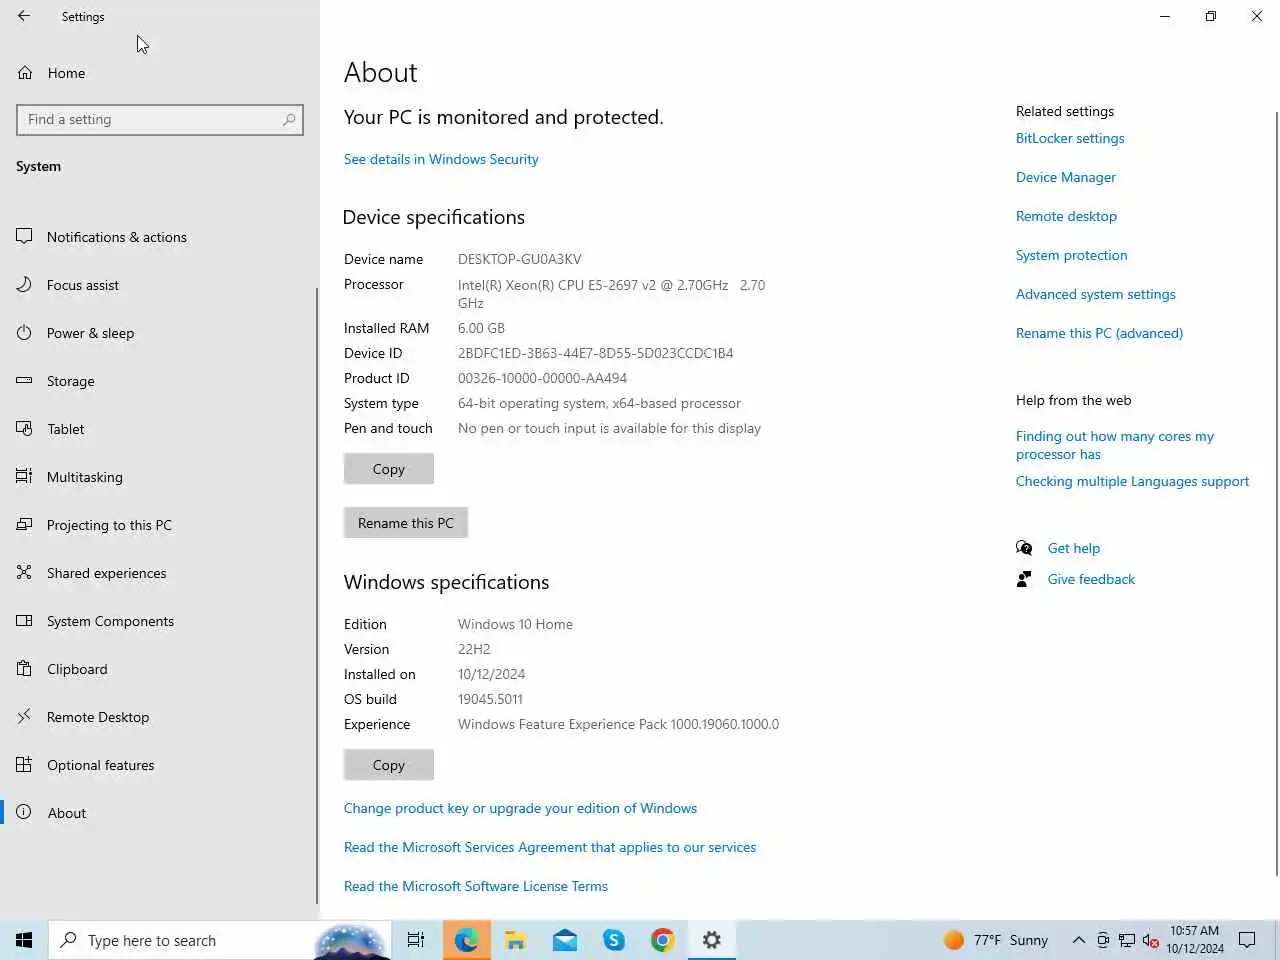Click the Home icon in sidebar

pyautogui.click(x=25, y=73)
